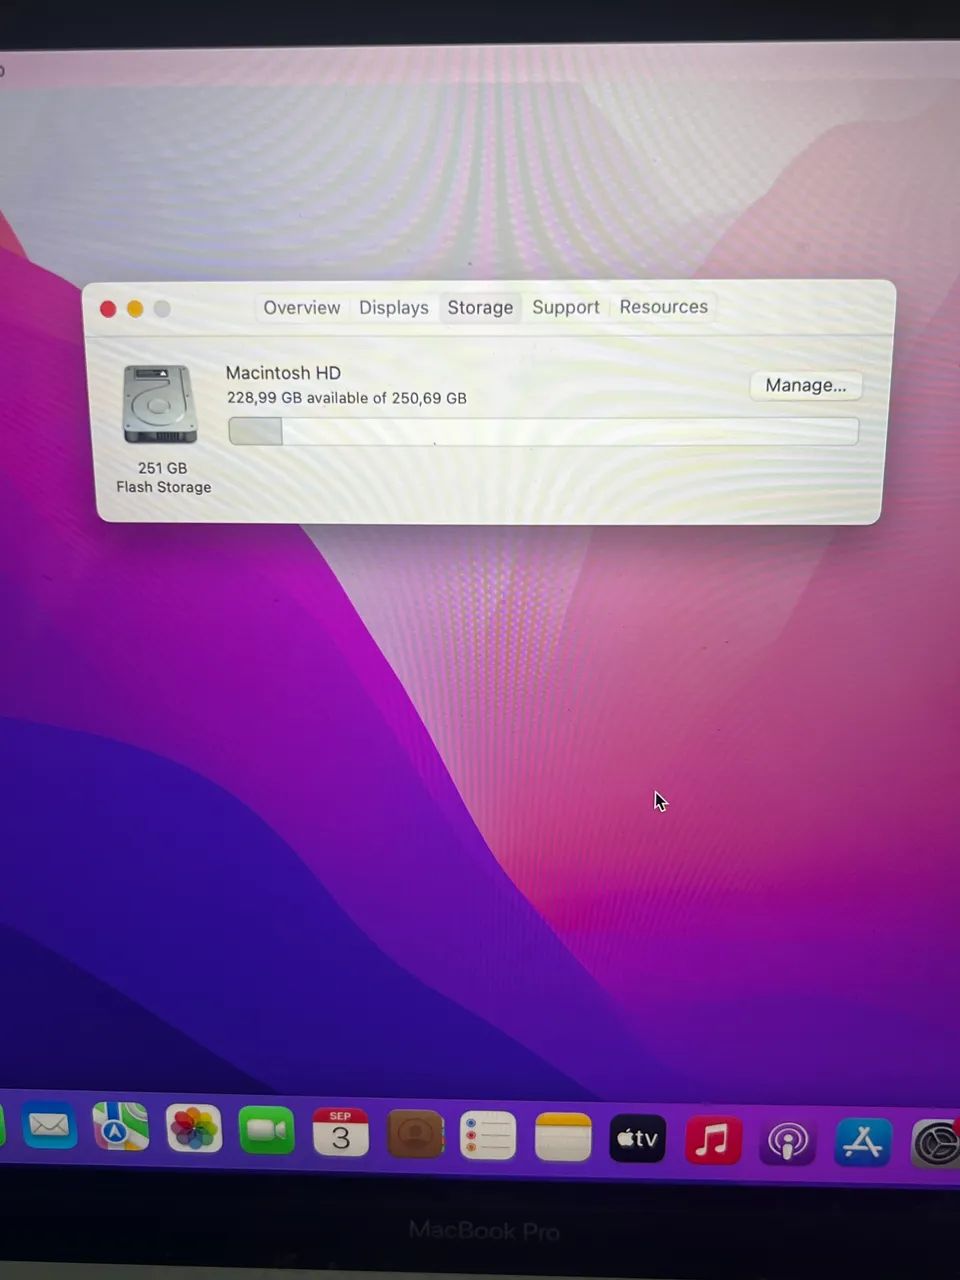960x1280 pixels.
Task: Launch Reminders from the Dock
Action: (488, 1136)
